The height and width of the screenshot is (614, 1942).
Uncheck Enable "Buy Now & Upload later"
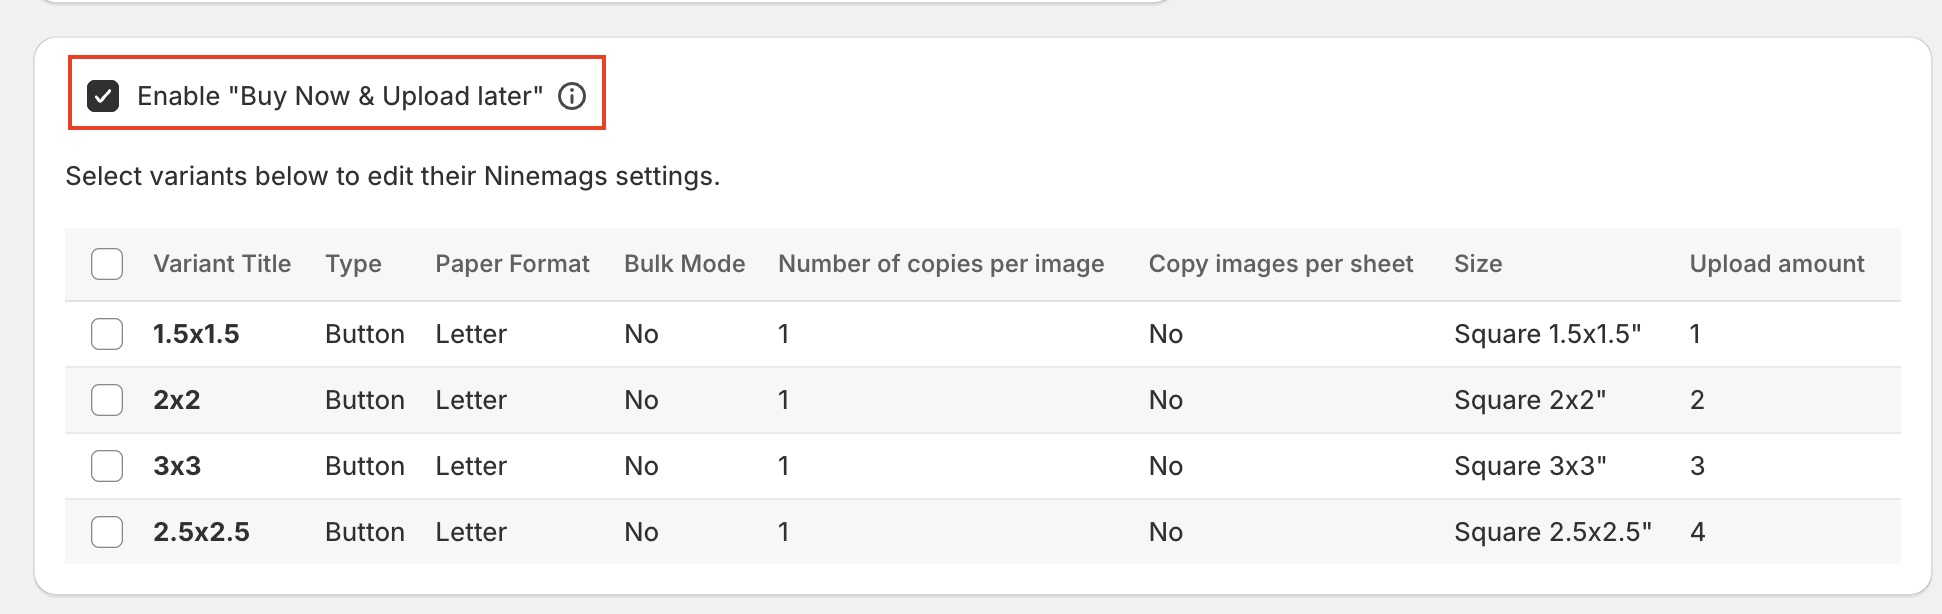[103, 96]
